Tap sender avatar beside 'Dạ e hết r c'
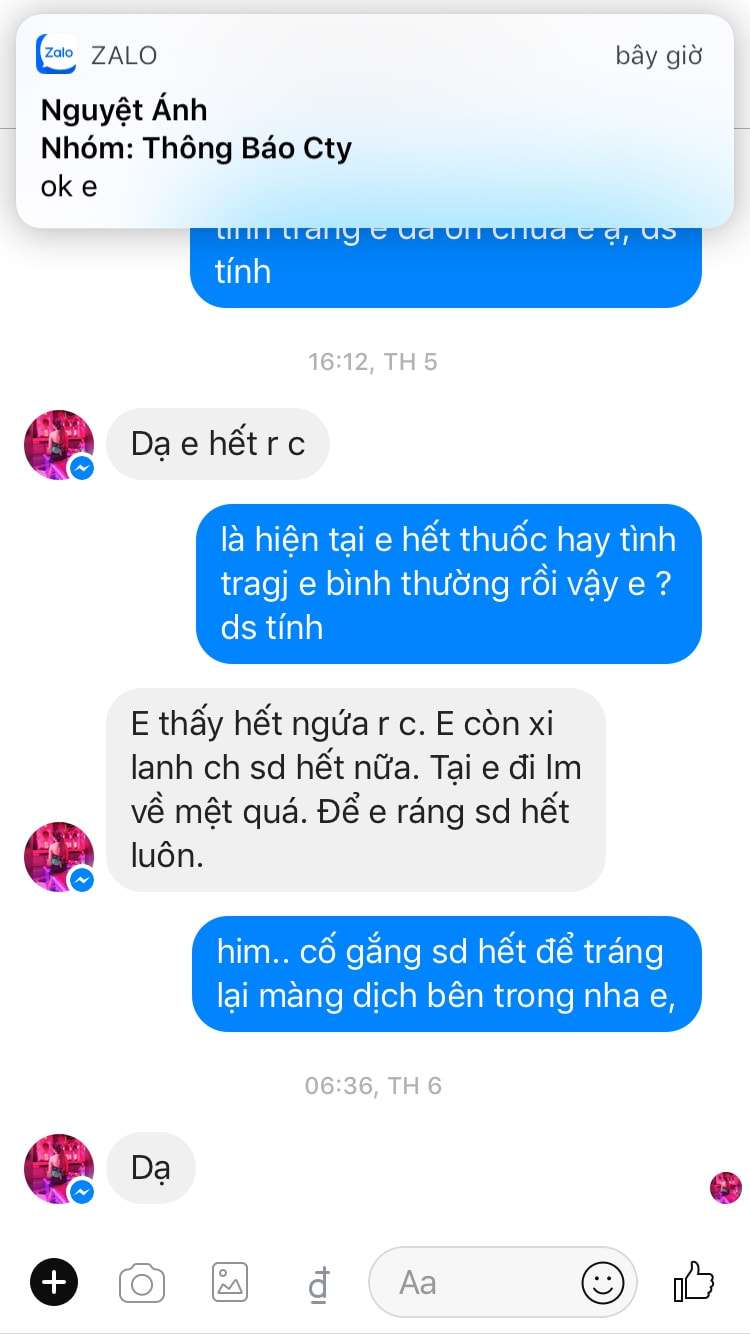The image size is (750, 1334). pos(59,445)
